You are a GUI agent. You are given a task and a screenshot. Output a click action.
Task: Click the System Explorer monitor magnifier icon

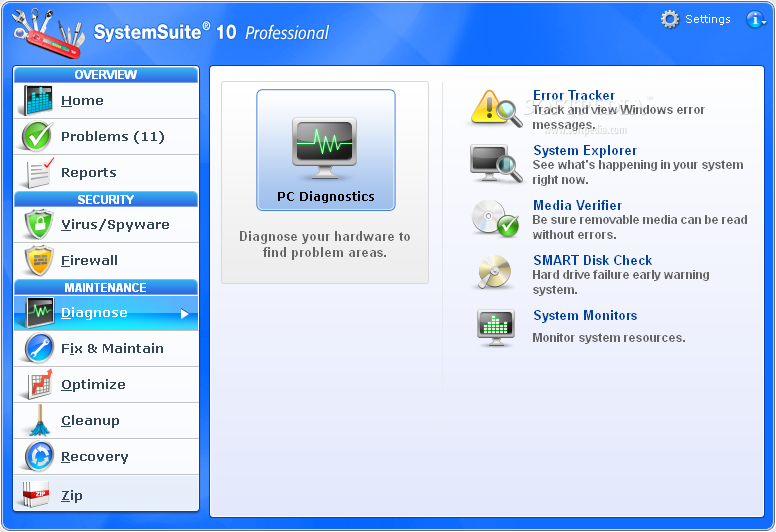pyautogui.click(x=496, y=164)
